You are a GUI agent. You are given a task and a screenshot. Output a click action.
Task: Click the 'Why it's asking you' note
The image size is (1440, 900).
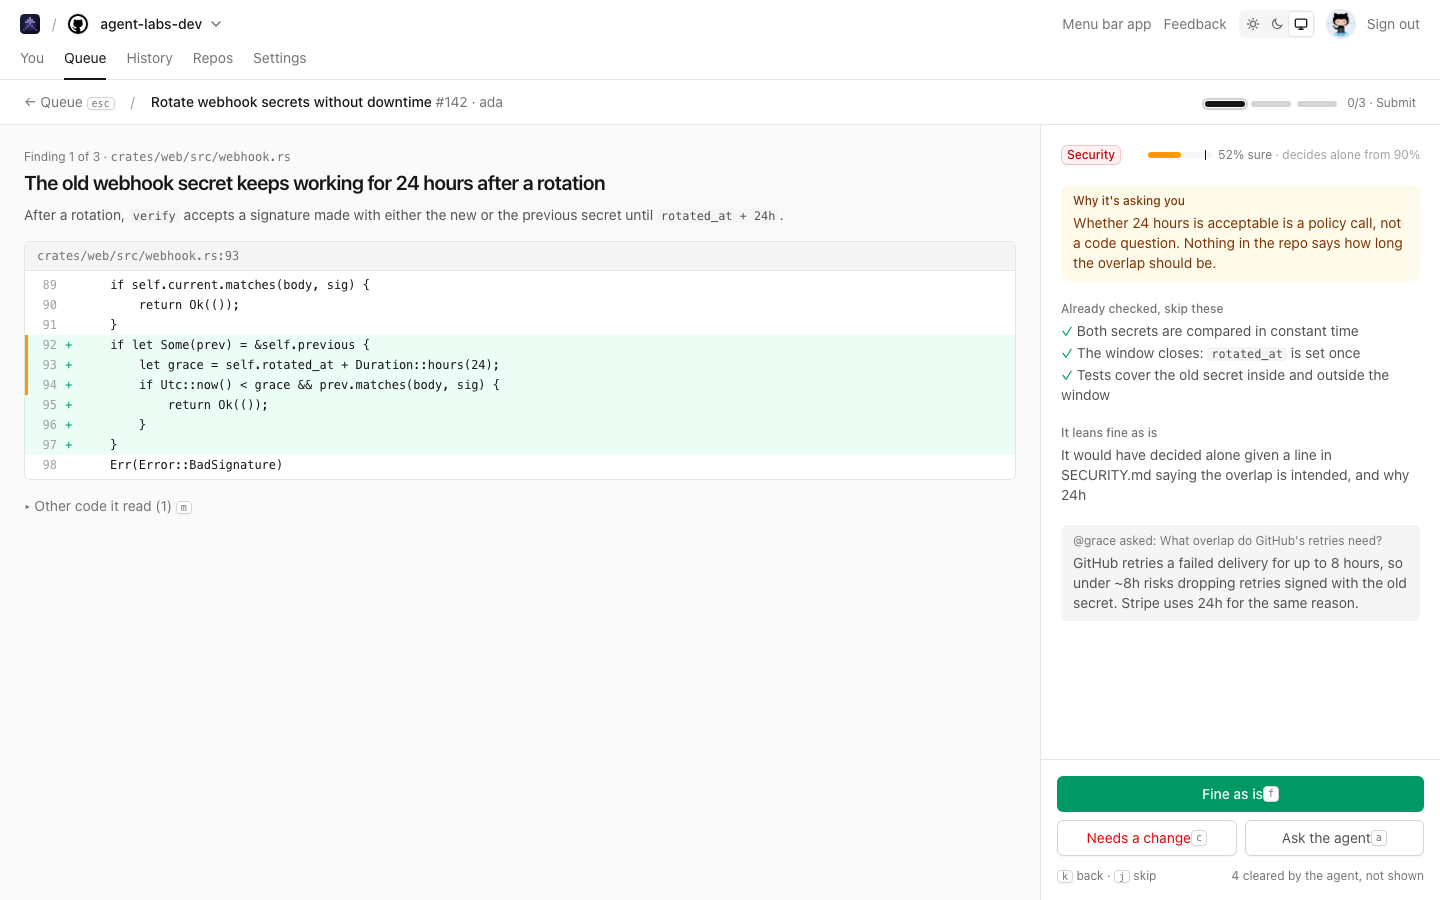pyautogui.click(x=1240, y=233)
